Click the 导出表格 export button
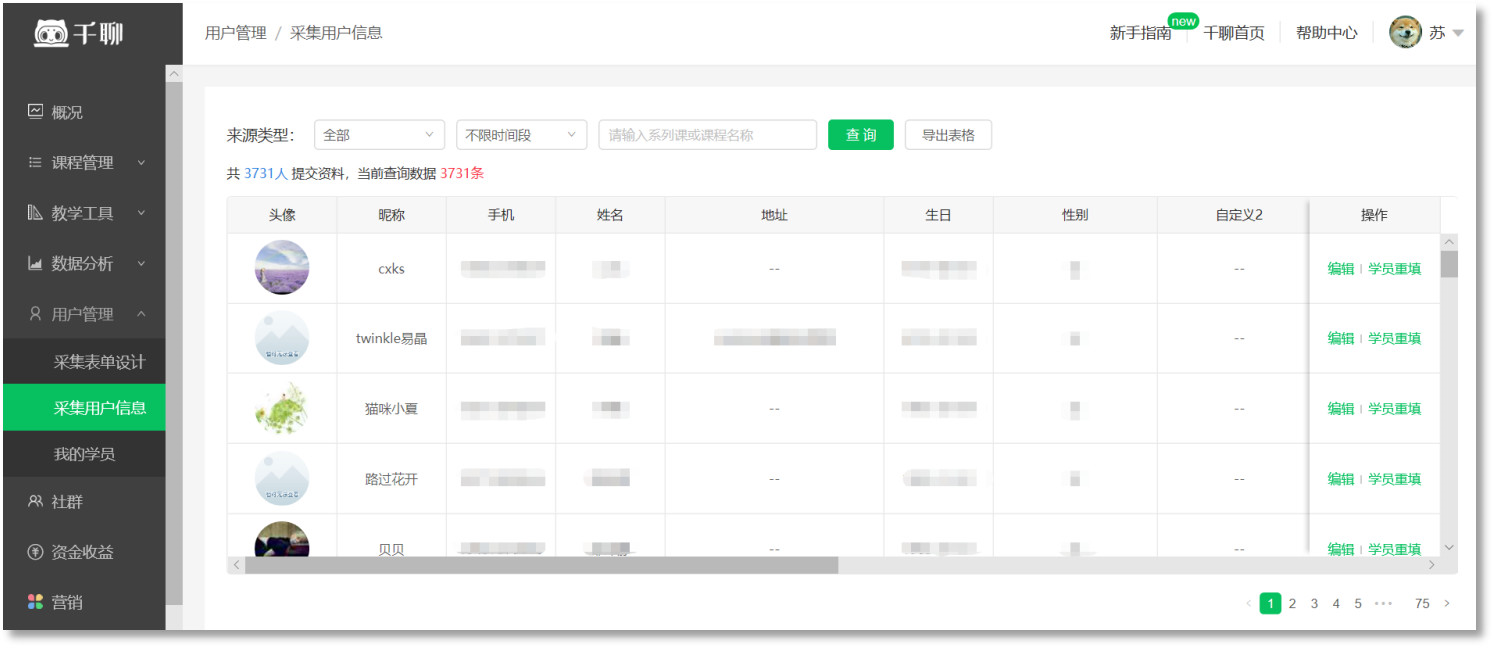 pos(947,135)
